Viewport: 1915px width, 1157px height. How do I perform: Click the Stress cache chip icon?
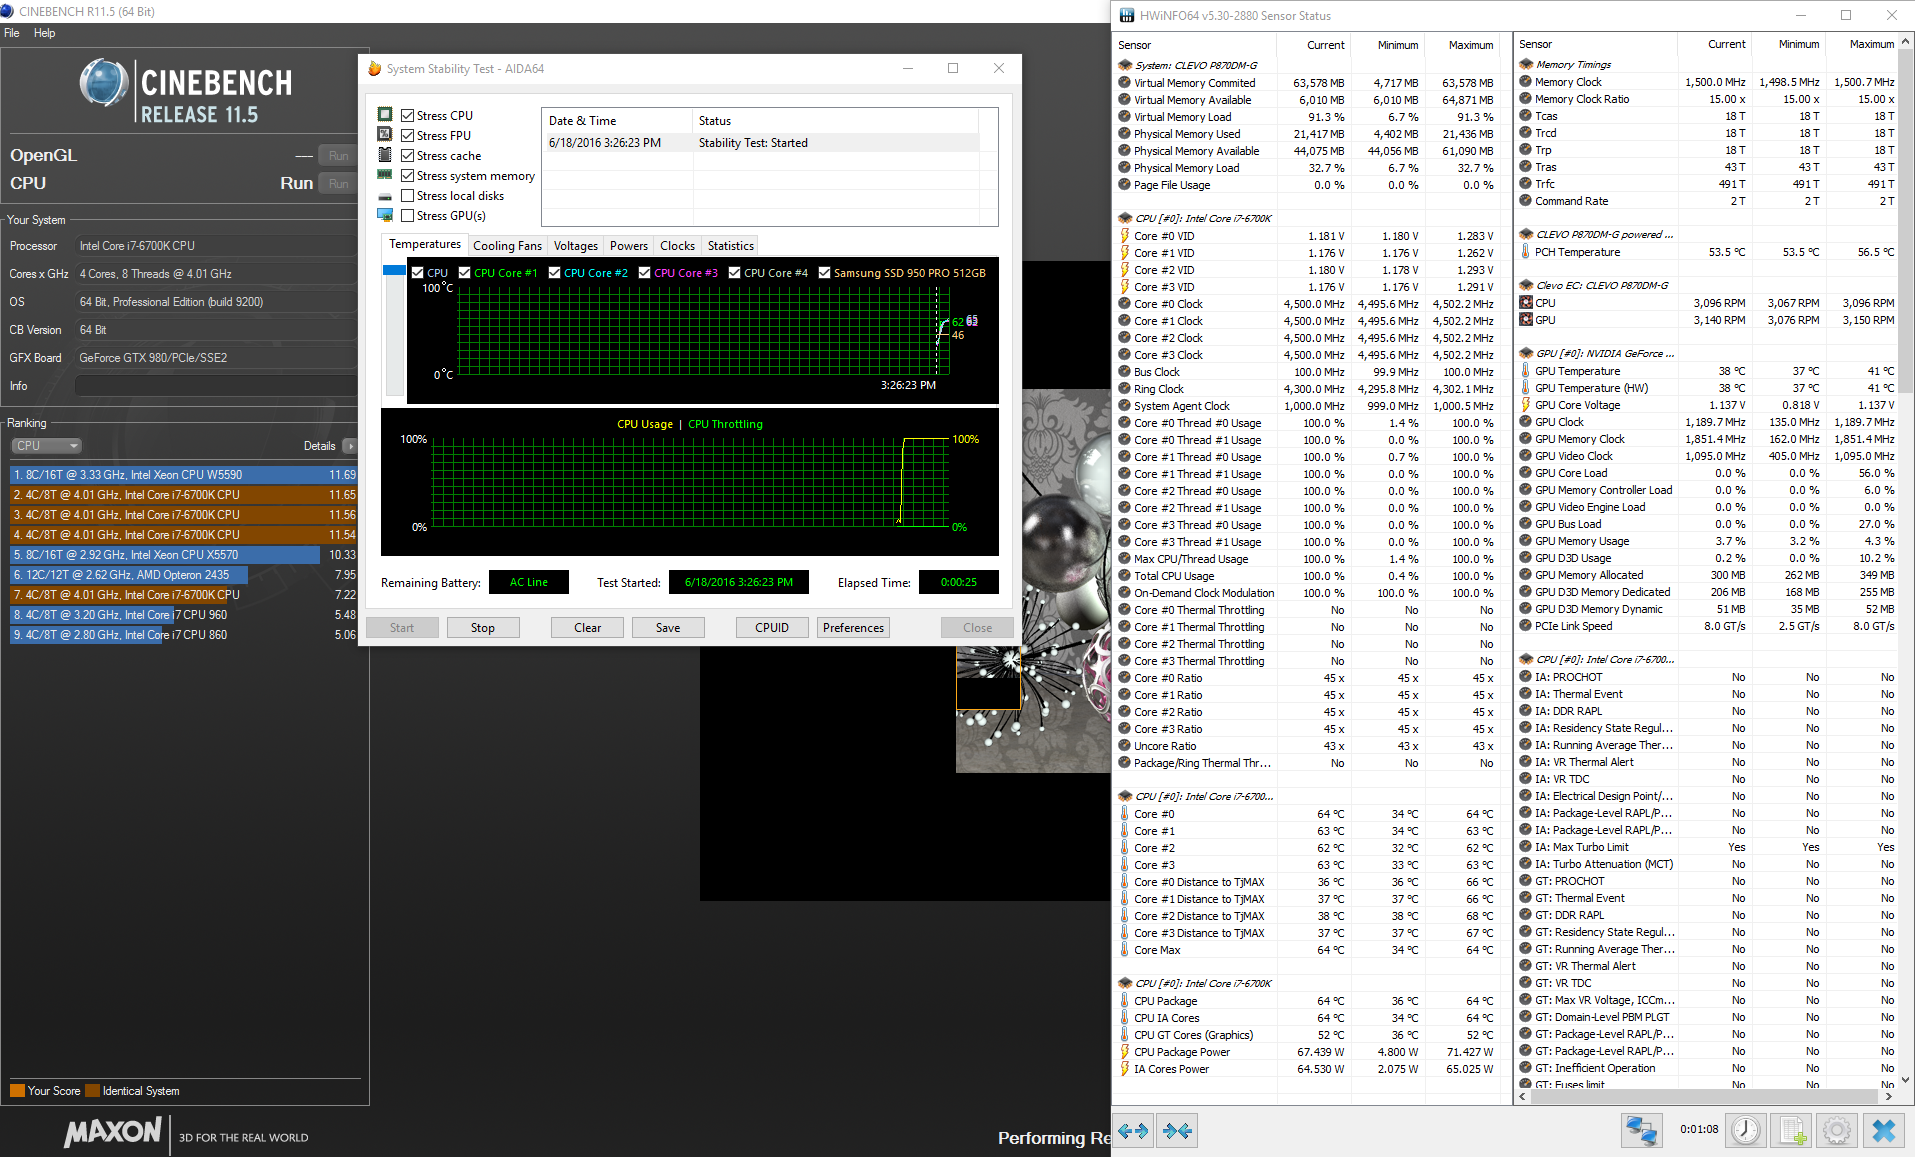(x=385, y=155)
